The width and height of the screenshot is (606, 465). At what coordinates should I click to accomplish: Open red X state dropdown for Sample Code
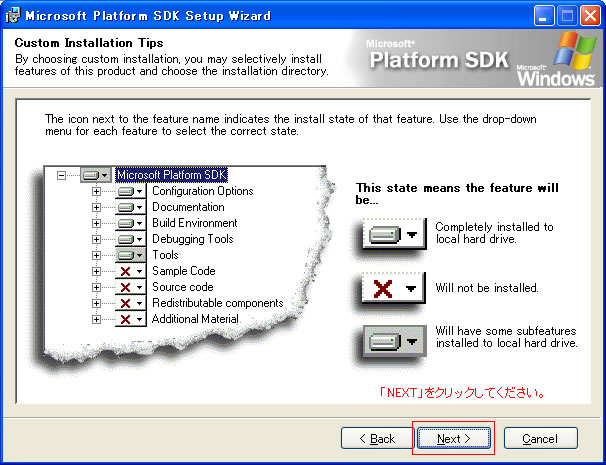(x=131, y=271)
